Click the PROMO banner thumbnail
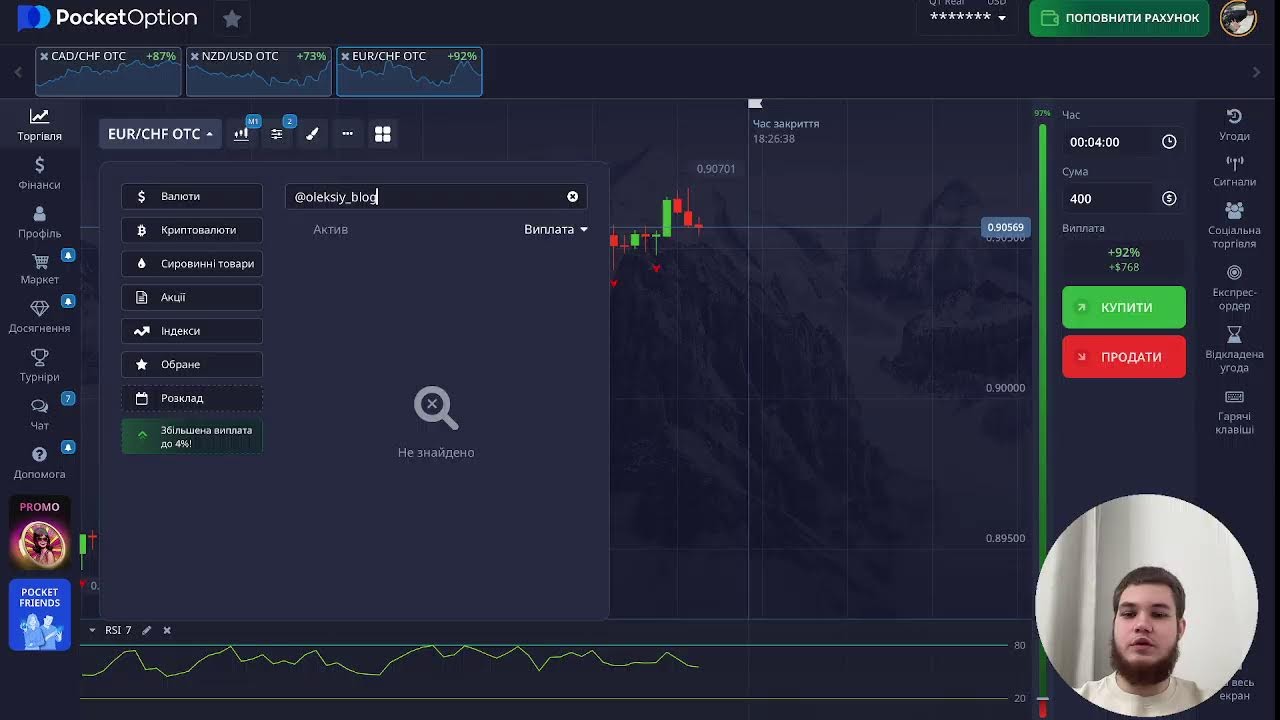 (40, 533)
